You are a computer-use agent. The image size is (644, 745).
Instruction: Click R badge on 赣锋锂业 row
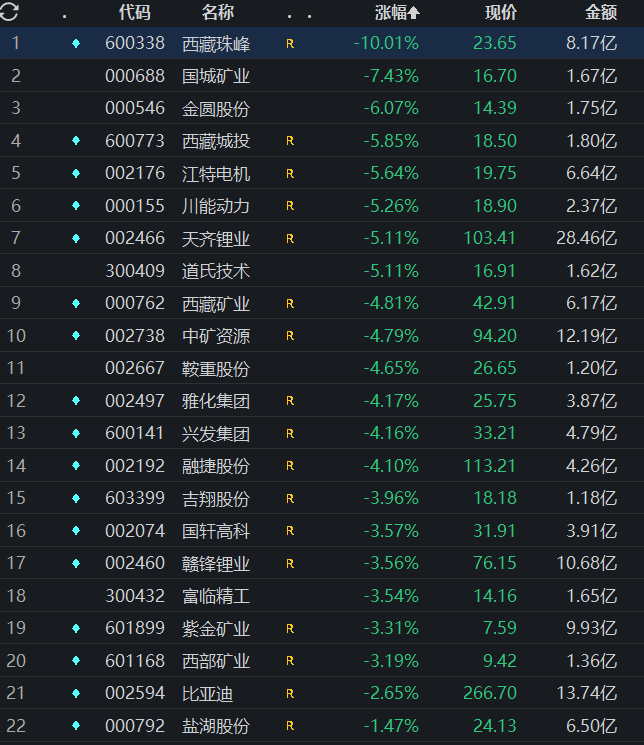[x=290, y=564]
